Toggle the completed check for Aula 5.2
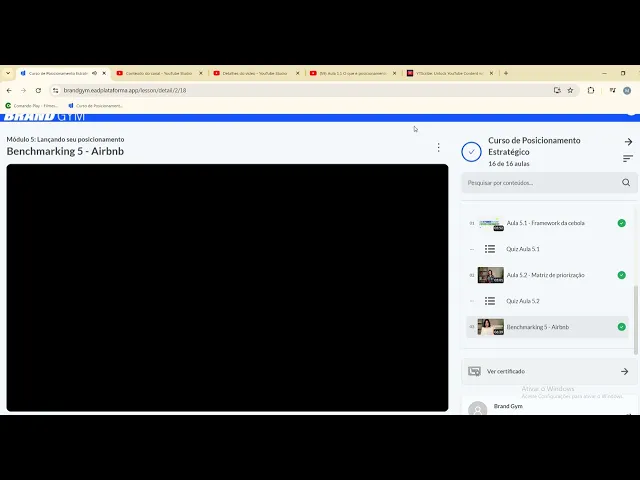The height and width of the screenshot is (480, 640). (621, 275)
